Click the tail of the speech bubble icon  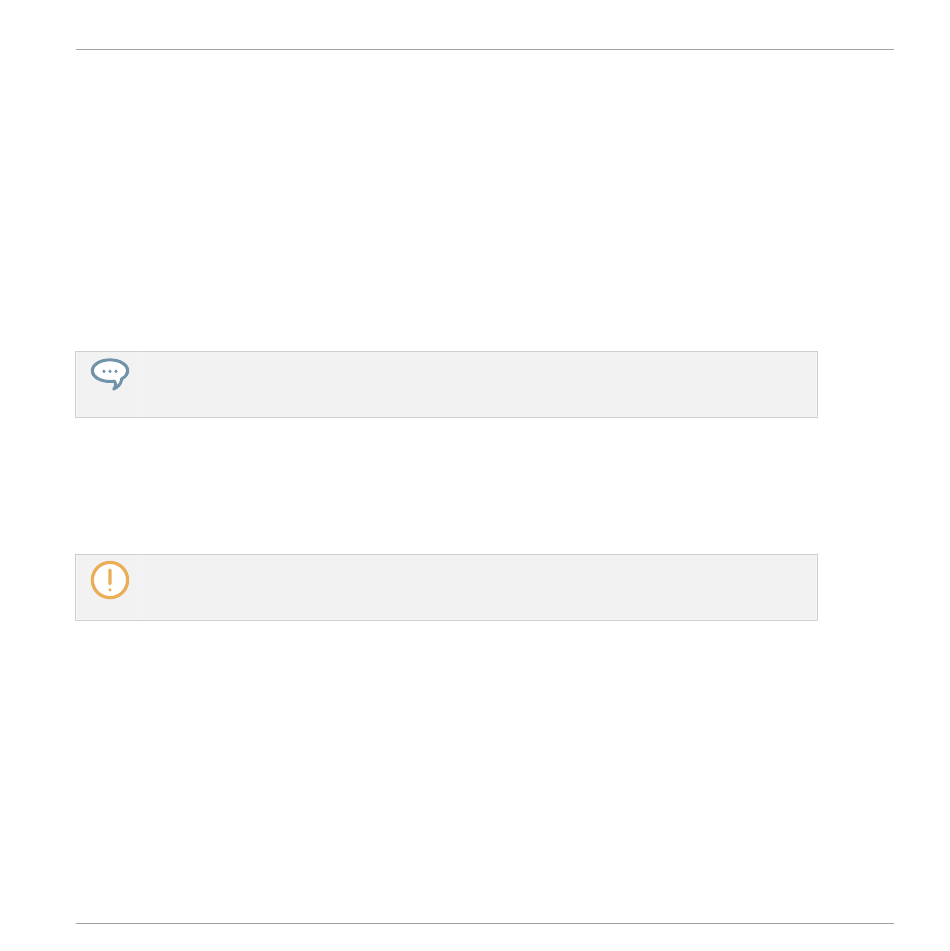click(118, 385)
